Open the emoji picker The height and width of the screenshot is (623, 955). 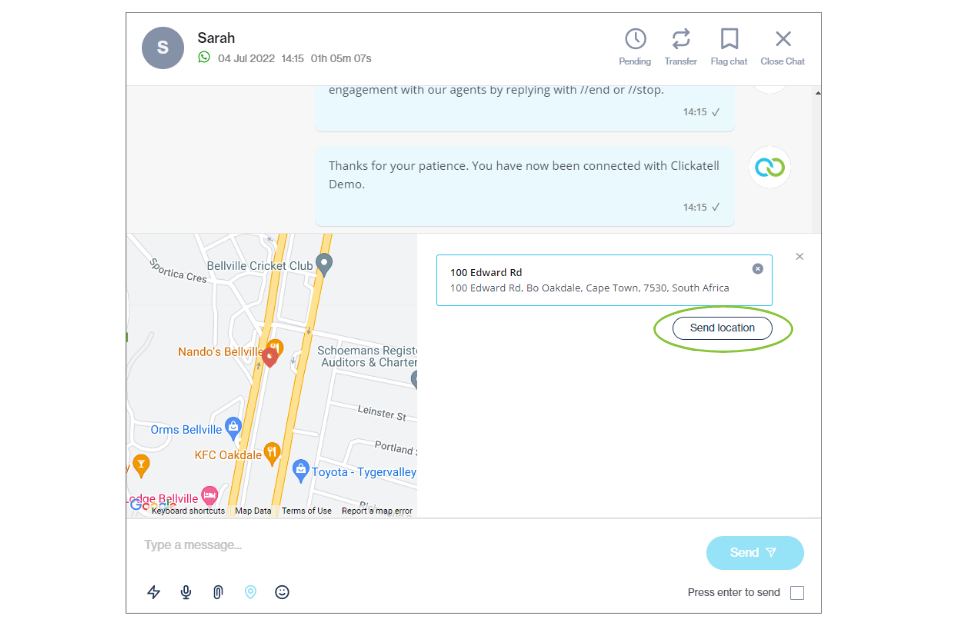click(x=282, y=592)
